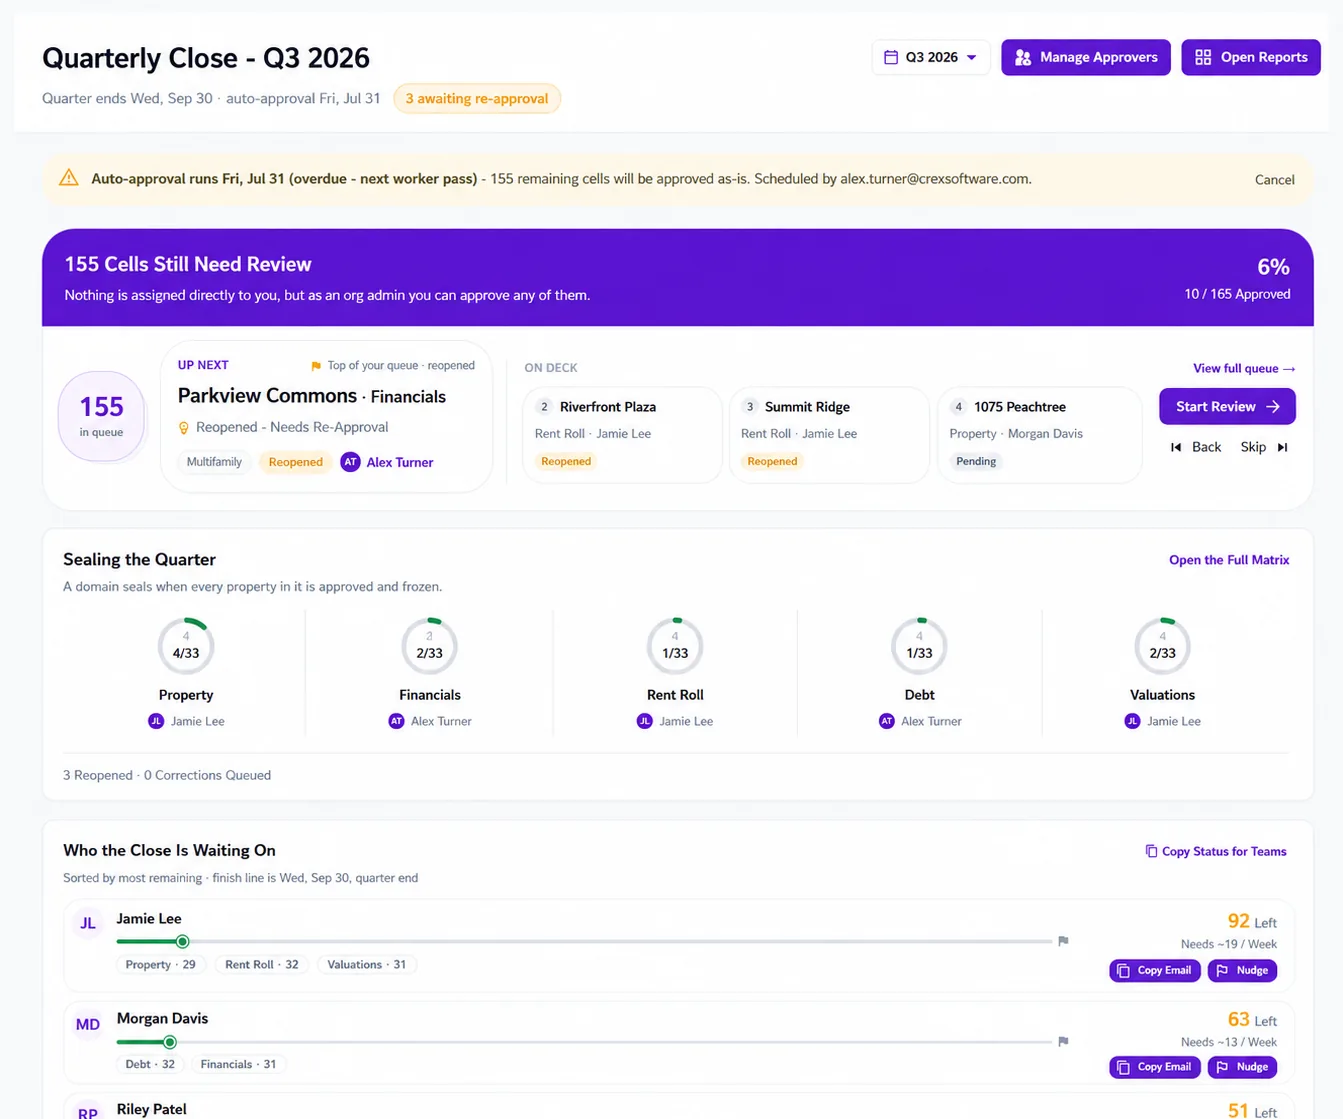The height and width of the screenshot is (1119, 1343).
Task: Click the AT avatar under Debt domain
Action: (x=887, y=721)
